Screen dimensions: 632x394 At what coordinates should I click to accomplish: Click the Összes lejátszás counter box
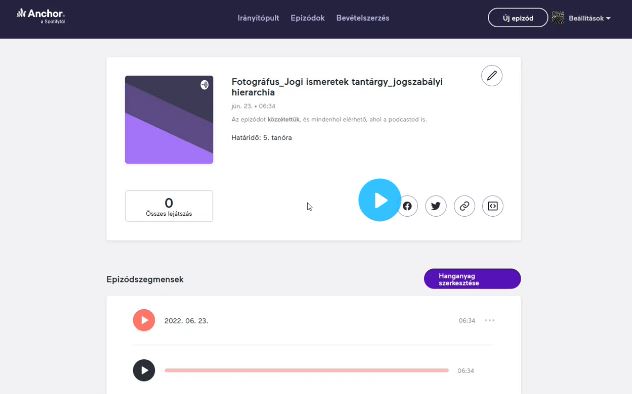[x=169, y=206]
